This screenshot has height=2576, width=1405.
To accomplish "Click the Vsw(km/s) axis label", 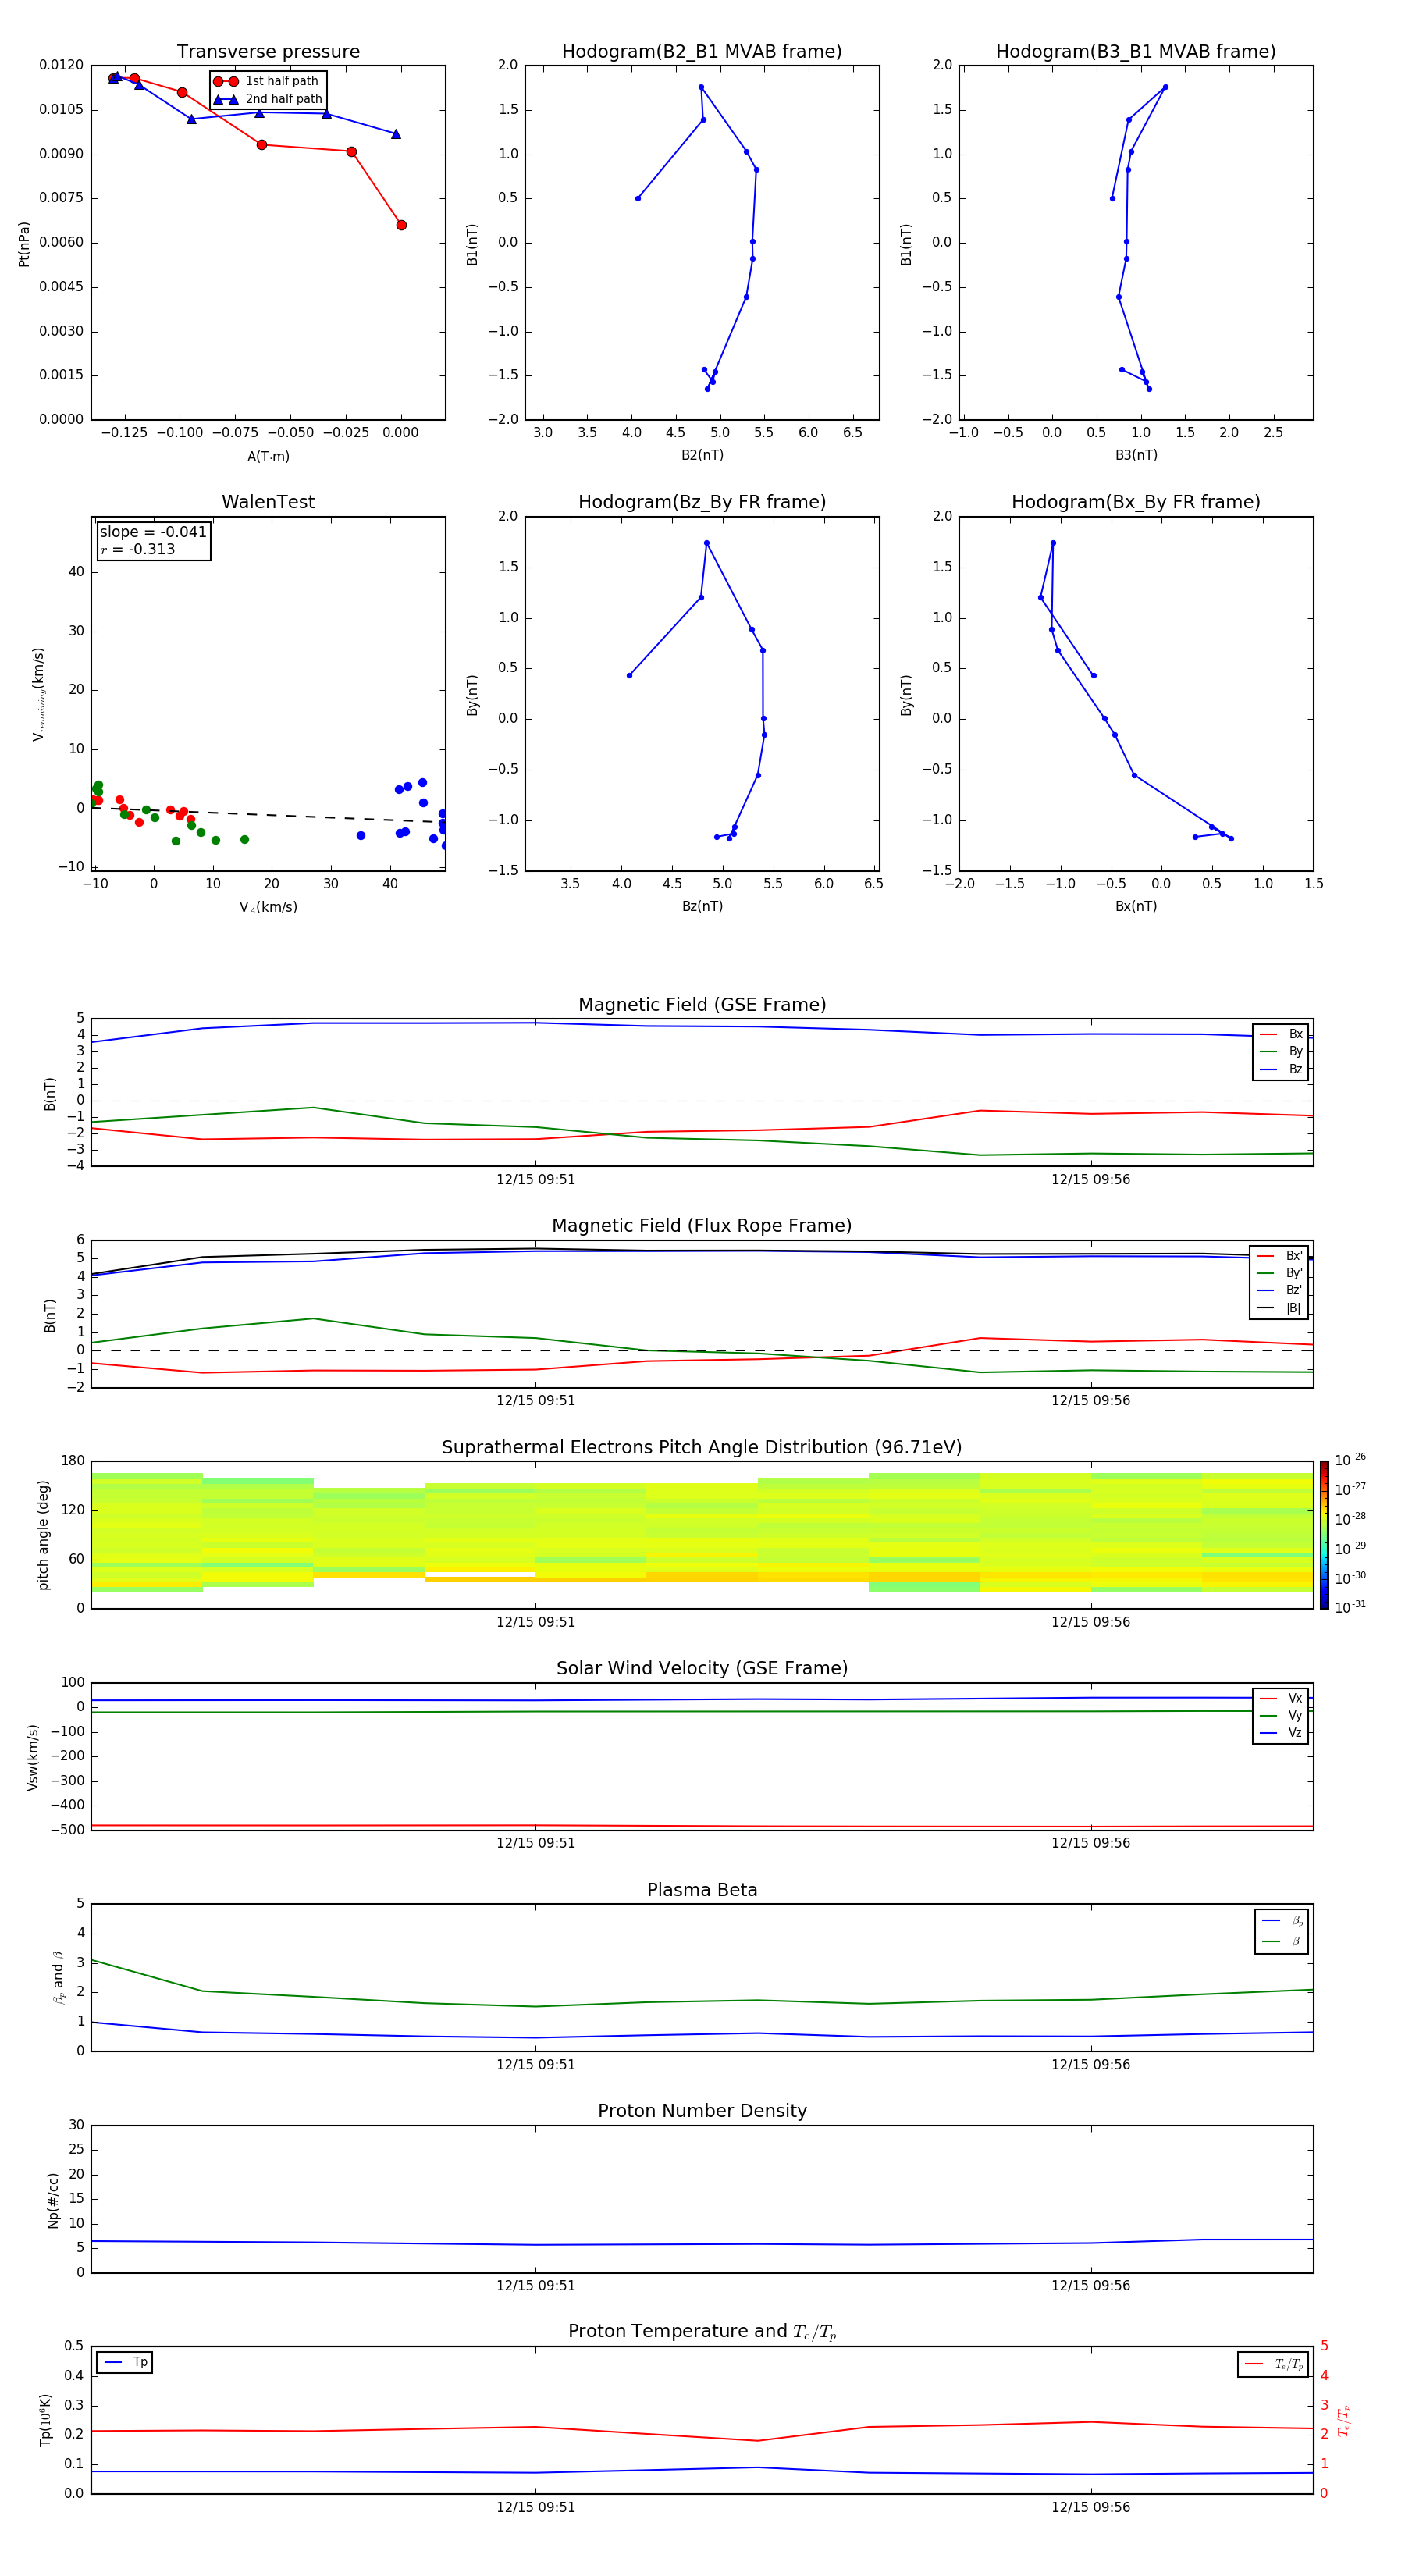I will pyautogui.click(x=33, y=1757).
